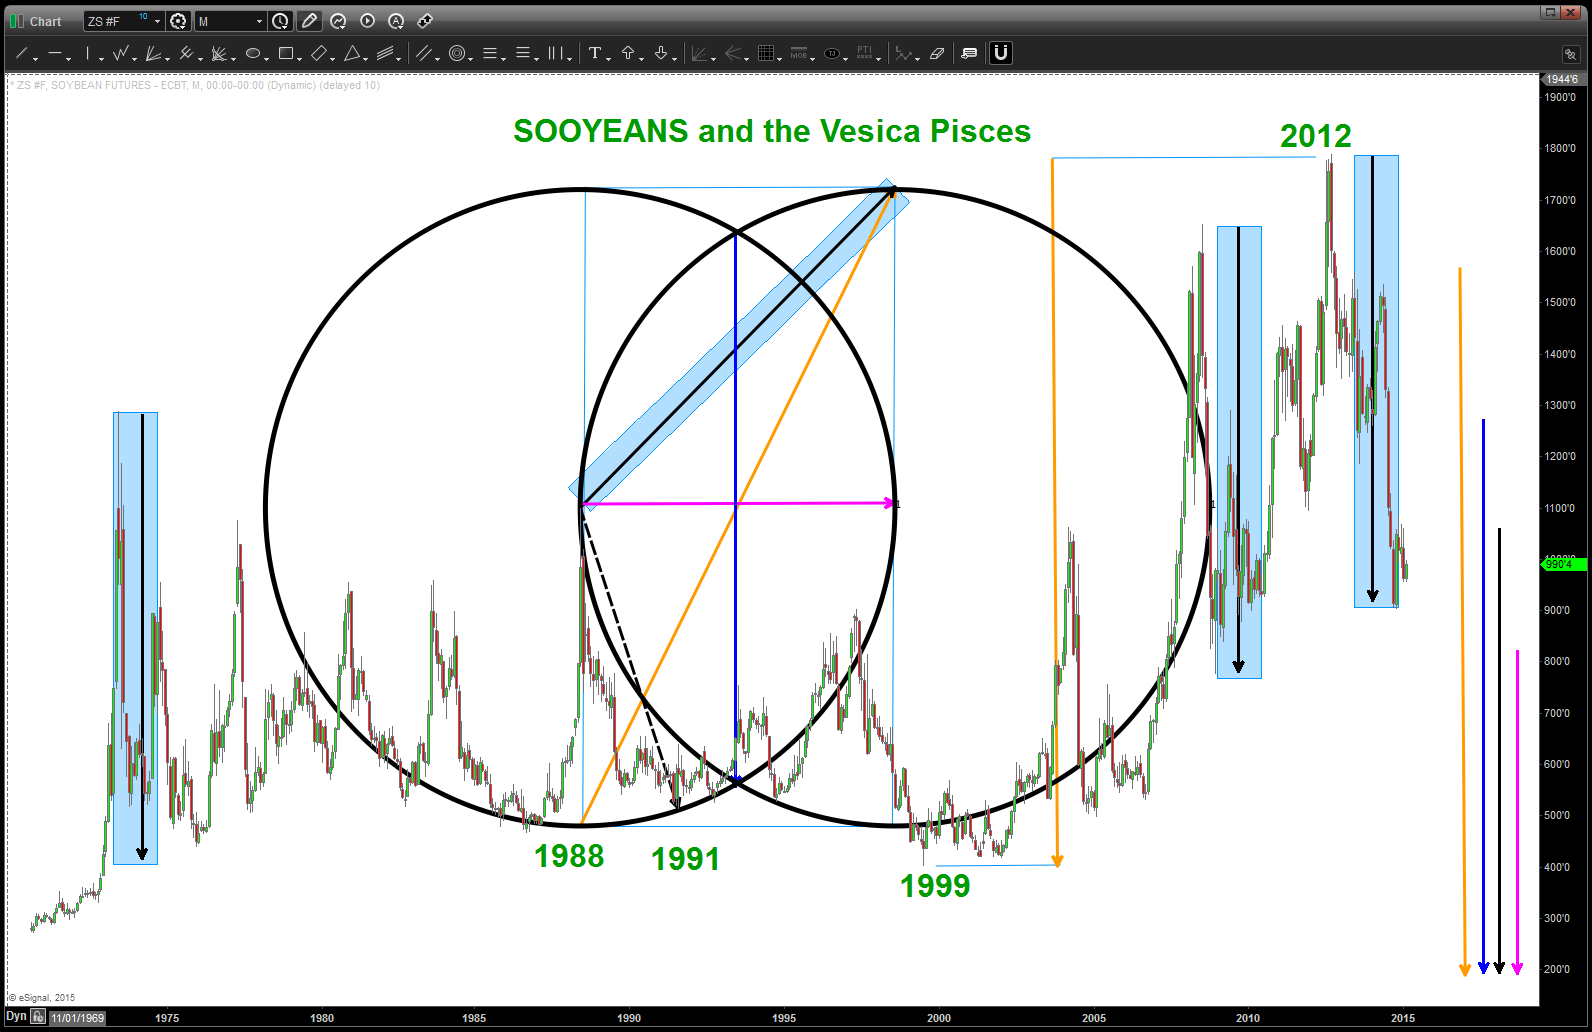This screenshot has width=1592, height=1032.
Task: Select the up arrow marker tool
Action: (x=628, y=53)
